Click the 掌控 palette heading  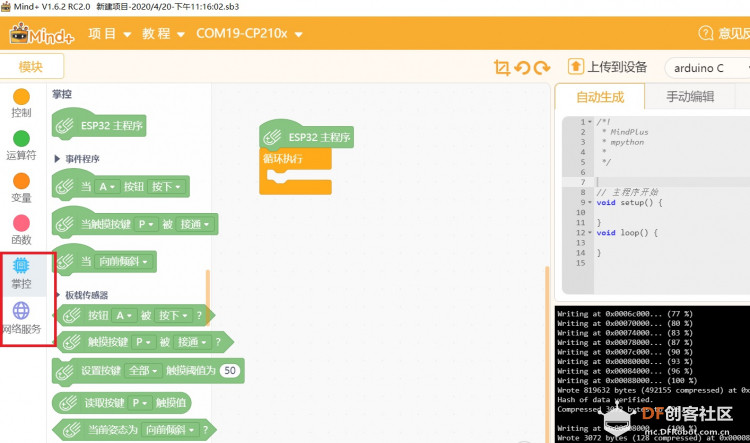[x=62, y=94]
